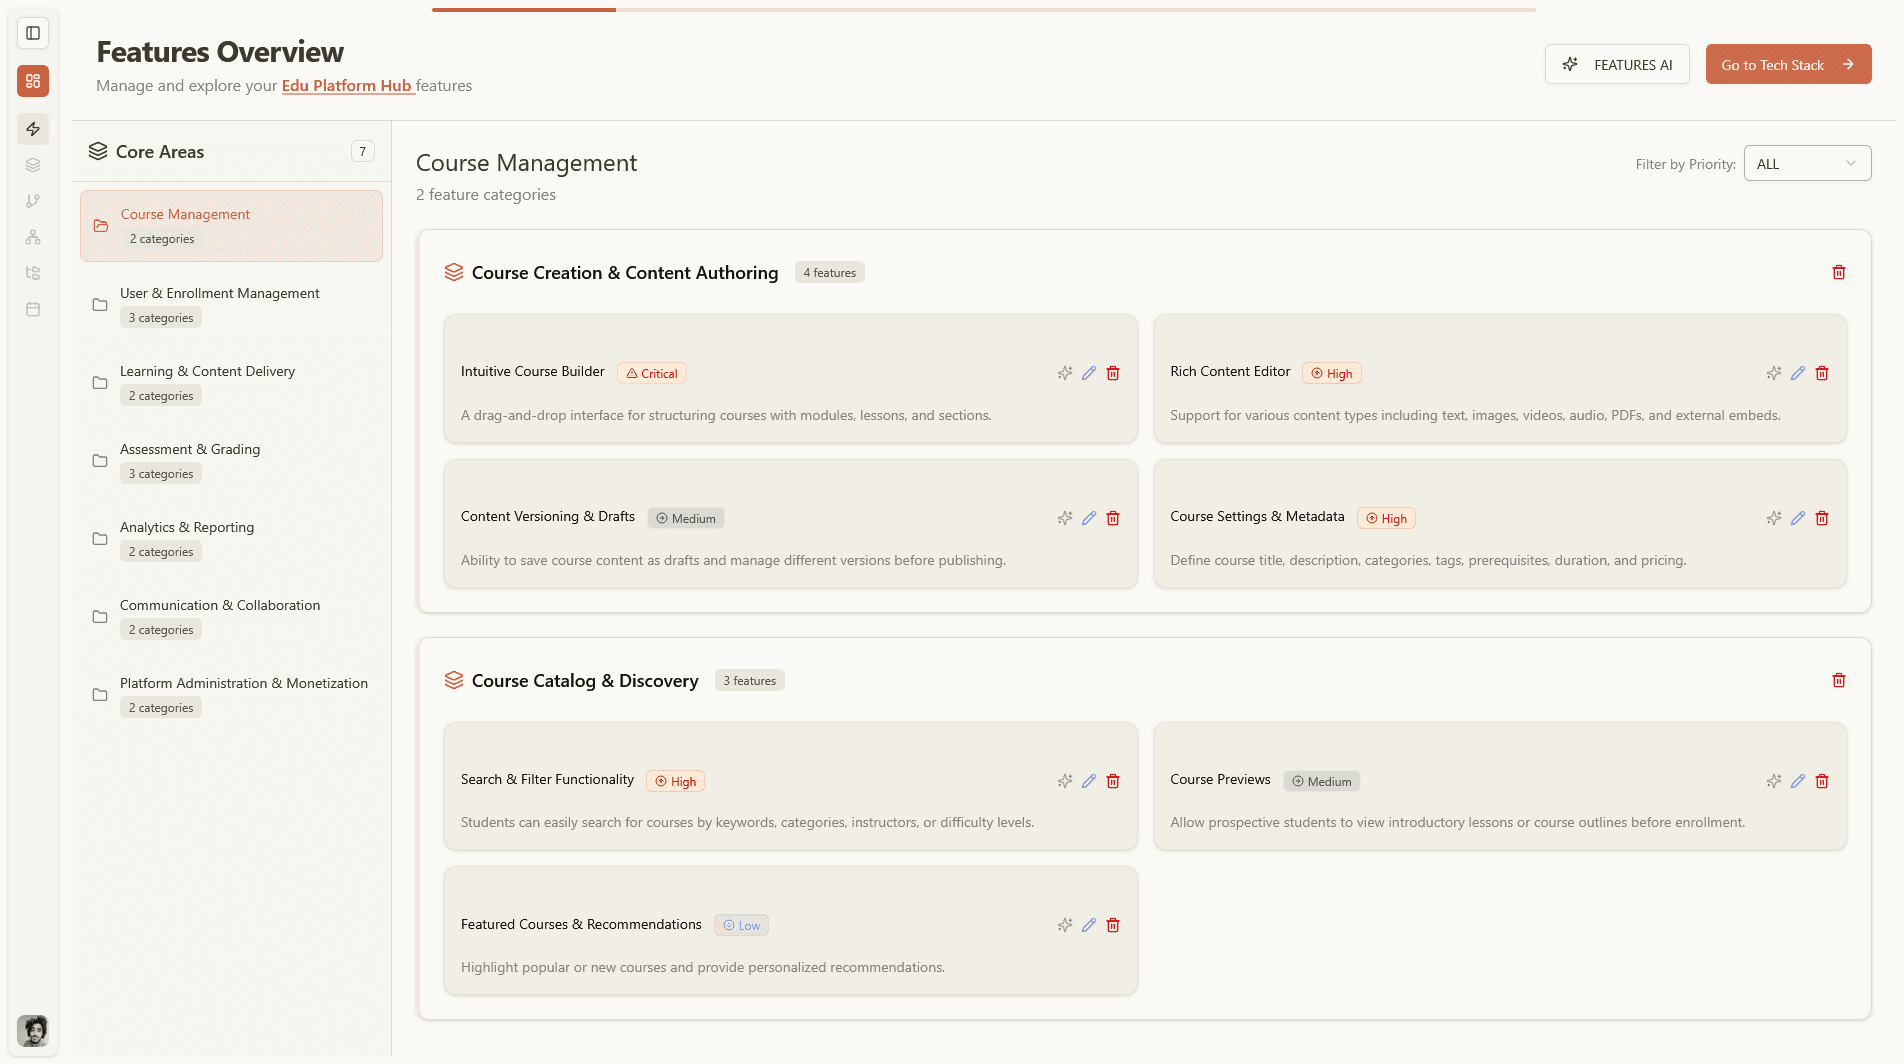The width and height of the screenshot is (1904, 1064).
Task: Delete Featured Courses & Recommendations feature
Action: point(1113,925)
